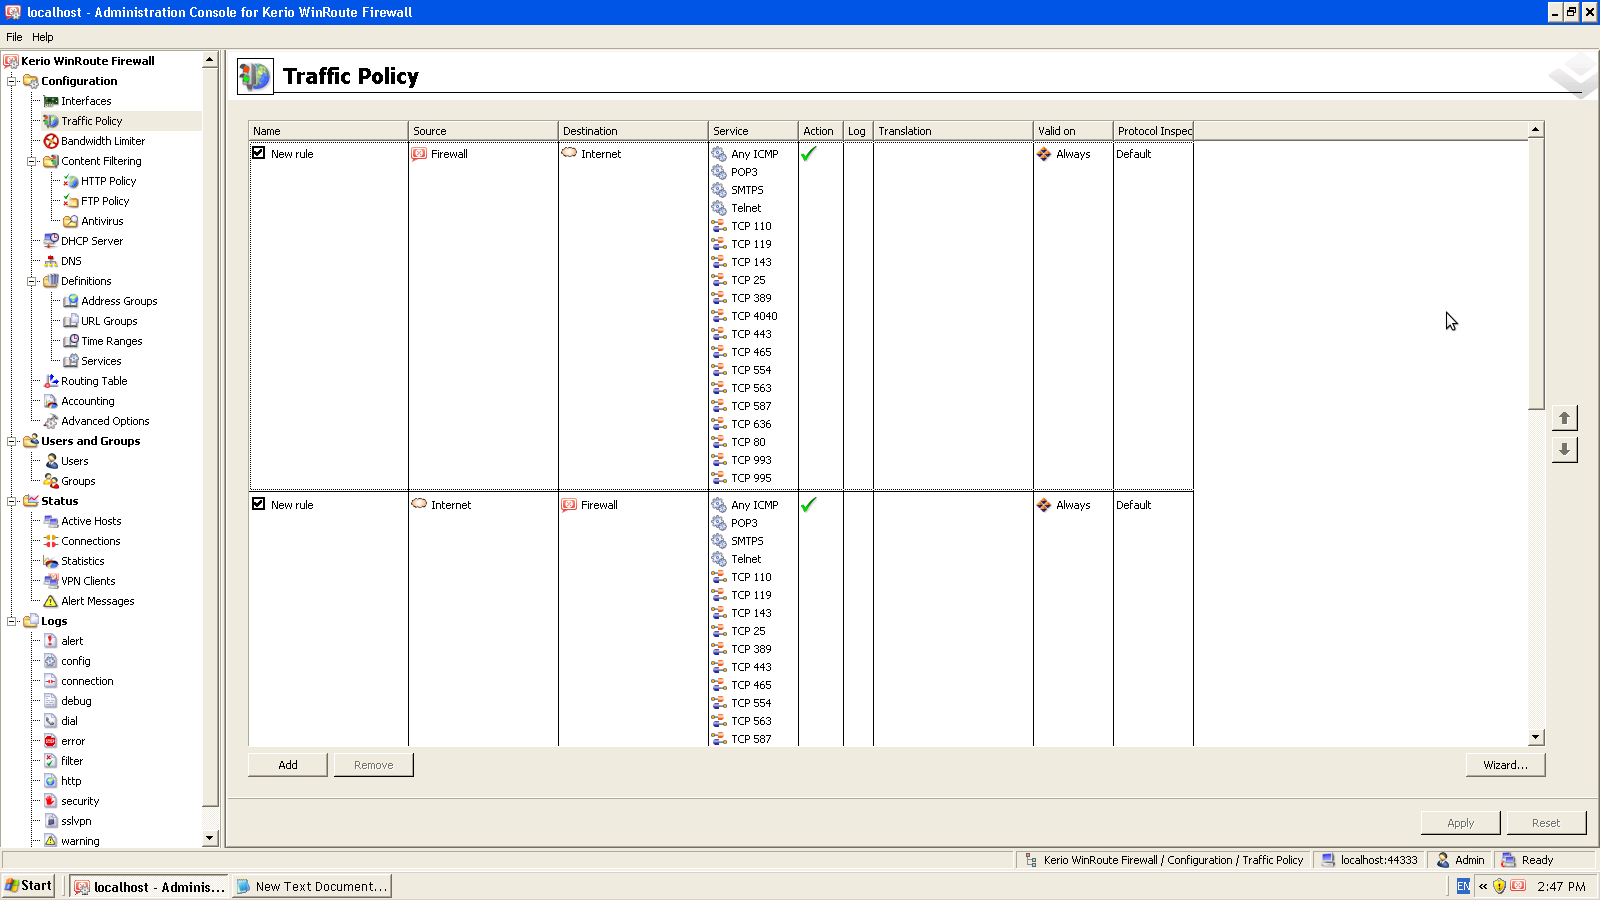Select the HTTP Policy icon
Screen dimensions: 1600x900
pos(71,181)
